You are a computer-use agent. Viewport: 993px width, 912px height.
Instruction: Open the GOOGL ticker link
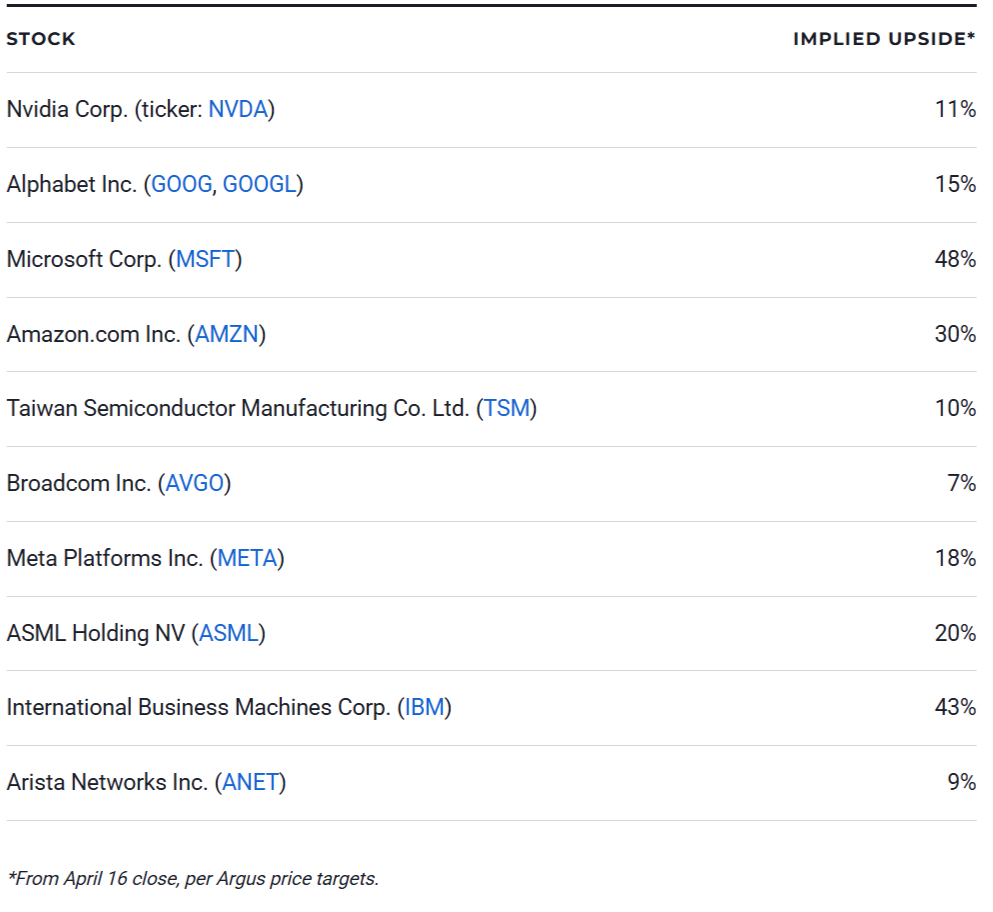[259, 184]
